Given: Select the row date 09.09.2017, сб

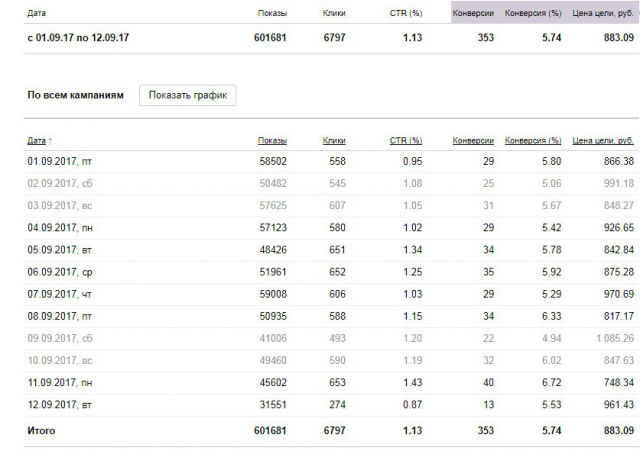Looking at the screenshot, I should point(60,338).
